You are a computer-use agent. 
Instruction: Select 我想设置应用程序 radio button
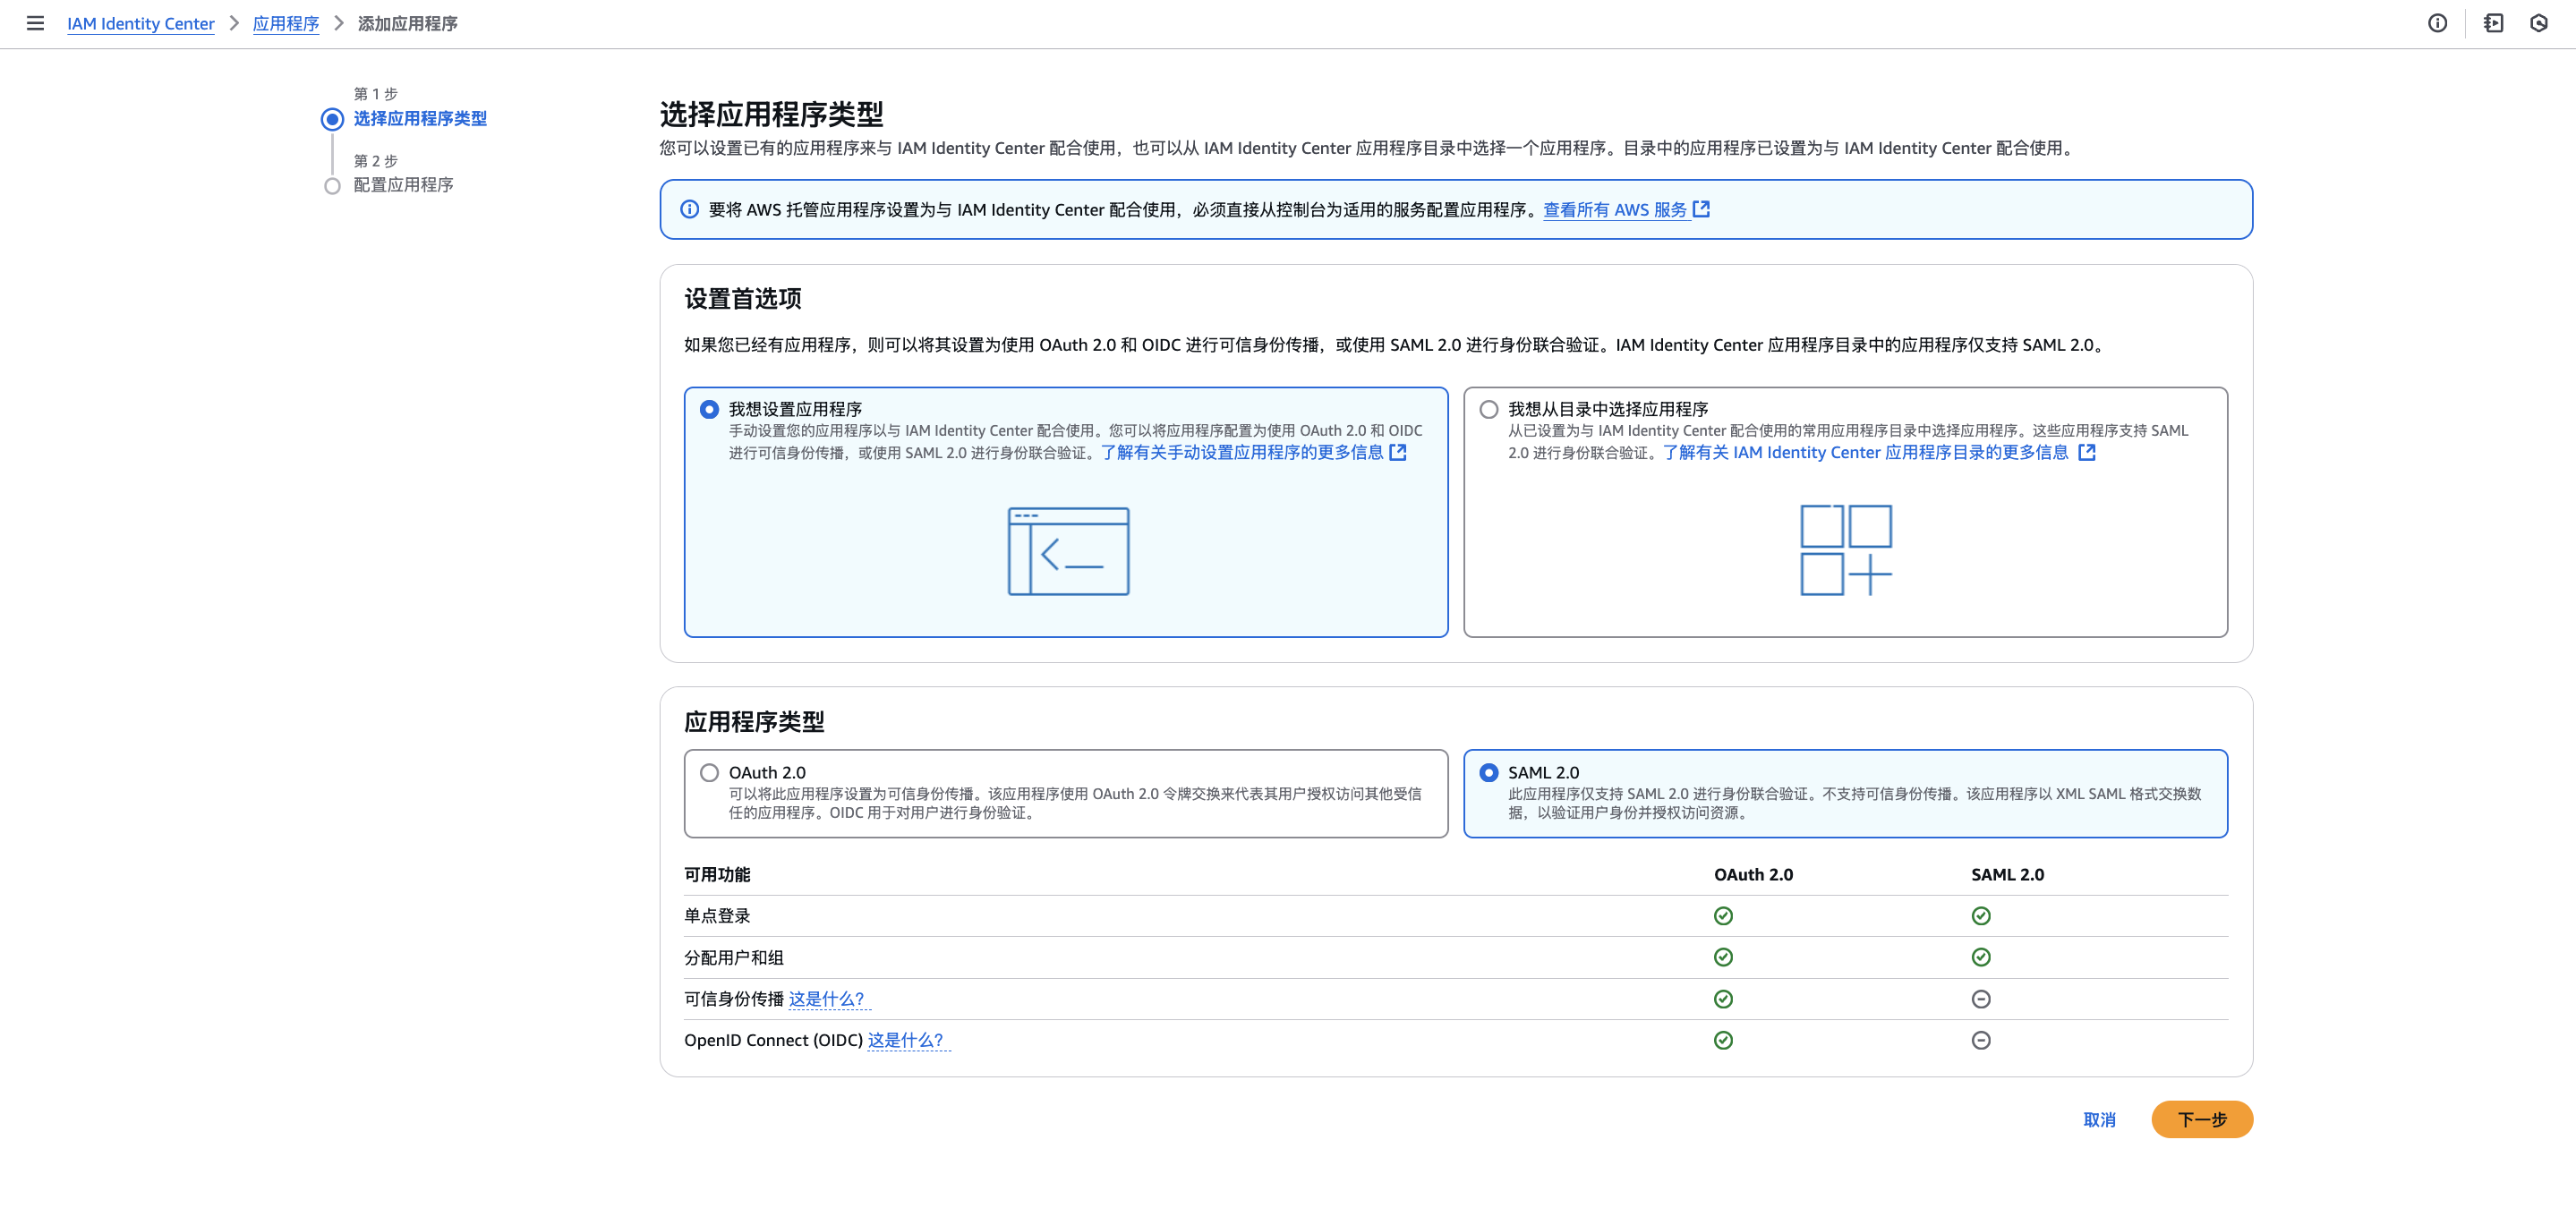coord(709,409)
